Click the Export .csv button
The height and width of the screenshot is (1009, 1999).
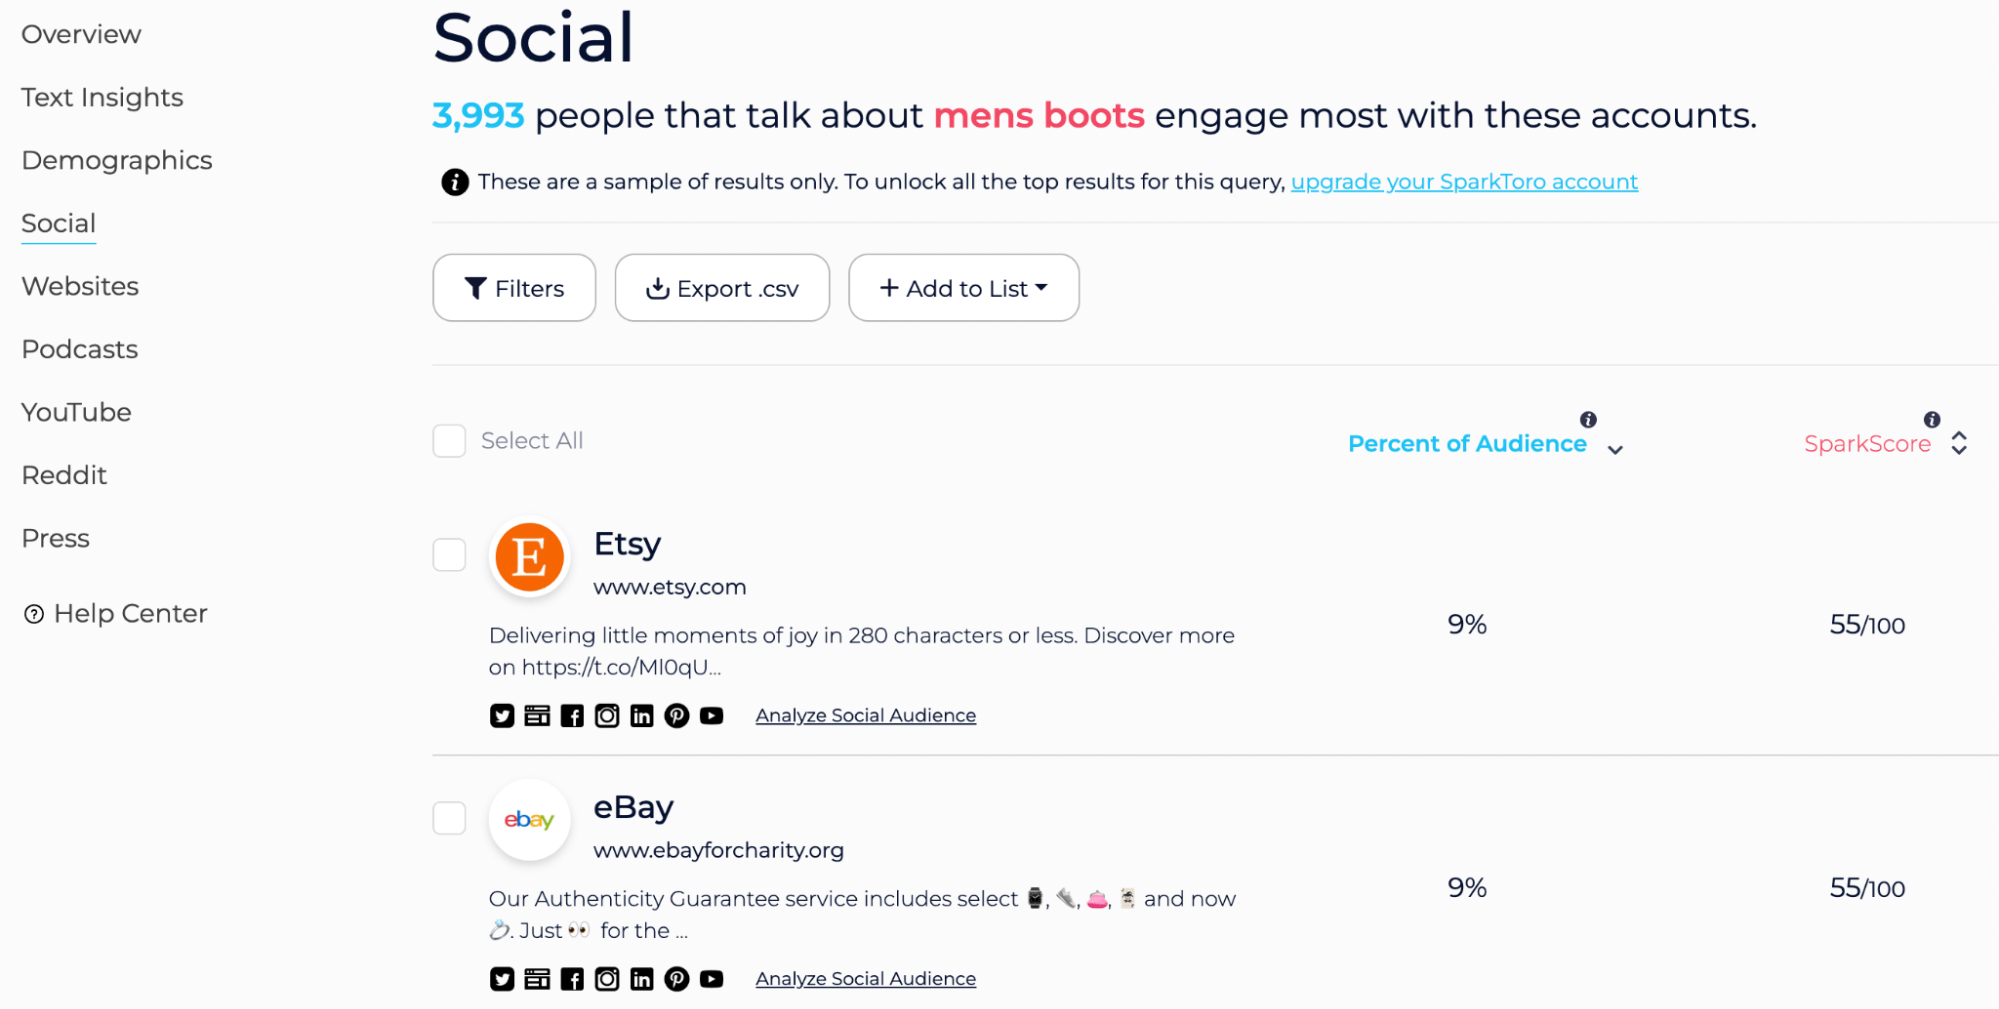pos(722,288)
